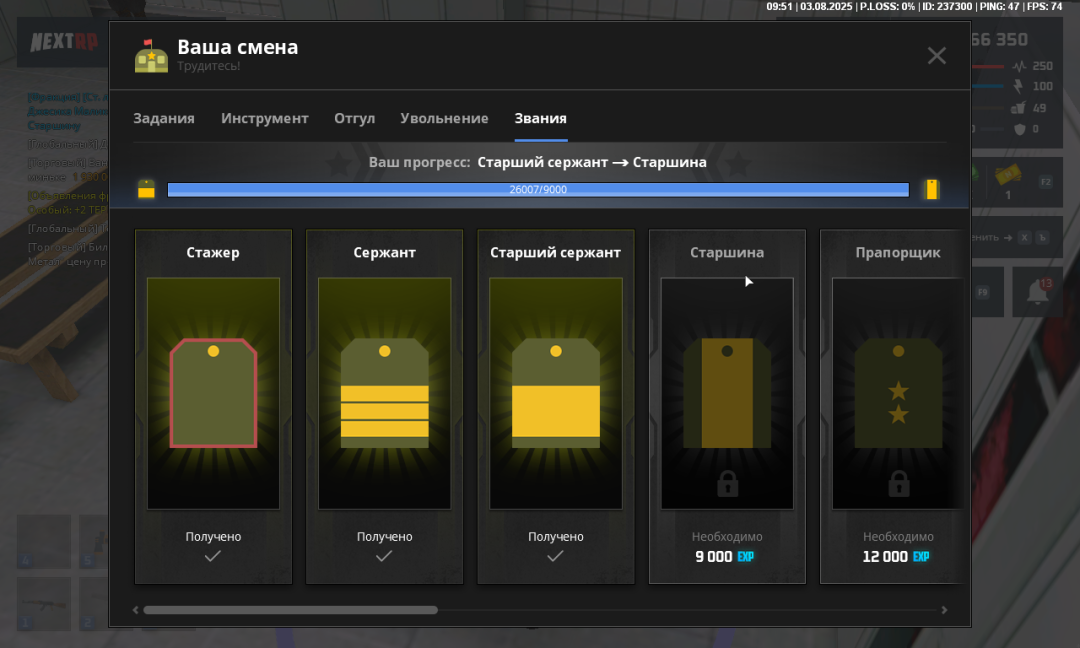The height and width of the screenshot is (648, 1080).
Task: Click the Сержант card title
Action: (x=384, y=253)
